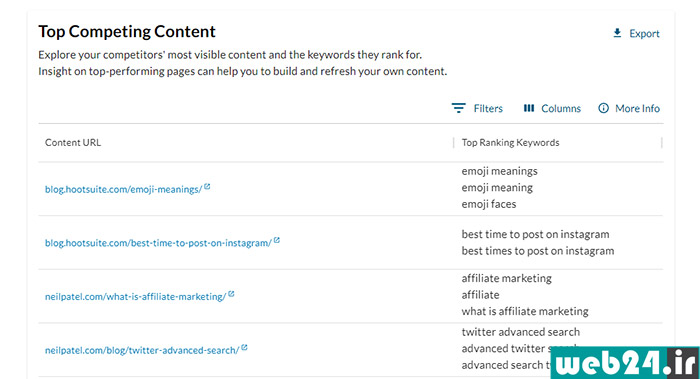Open the Filters funnel icon
Screen dimensions: 700x379
coord(458,108)
